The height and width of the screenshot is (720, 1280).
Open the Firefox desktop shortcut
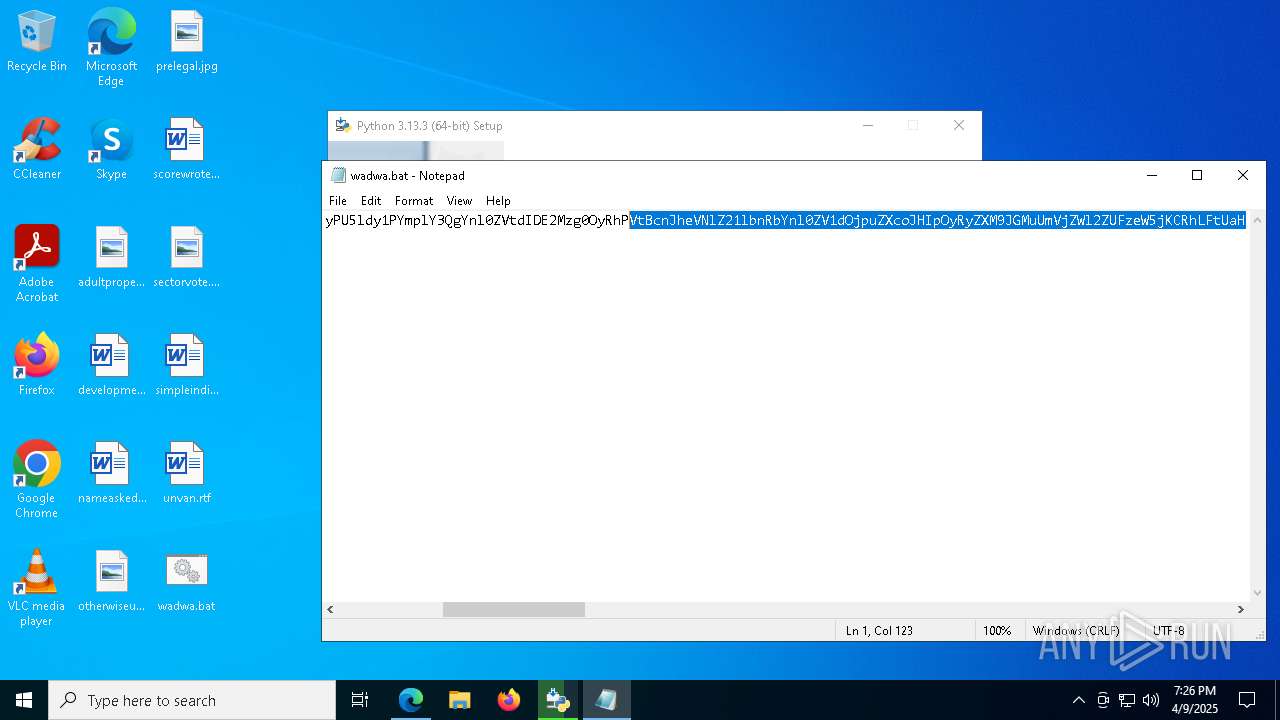coord(37,366)
